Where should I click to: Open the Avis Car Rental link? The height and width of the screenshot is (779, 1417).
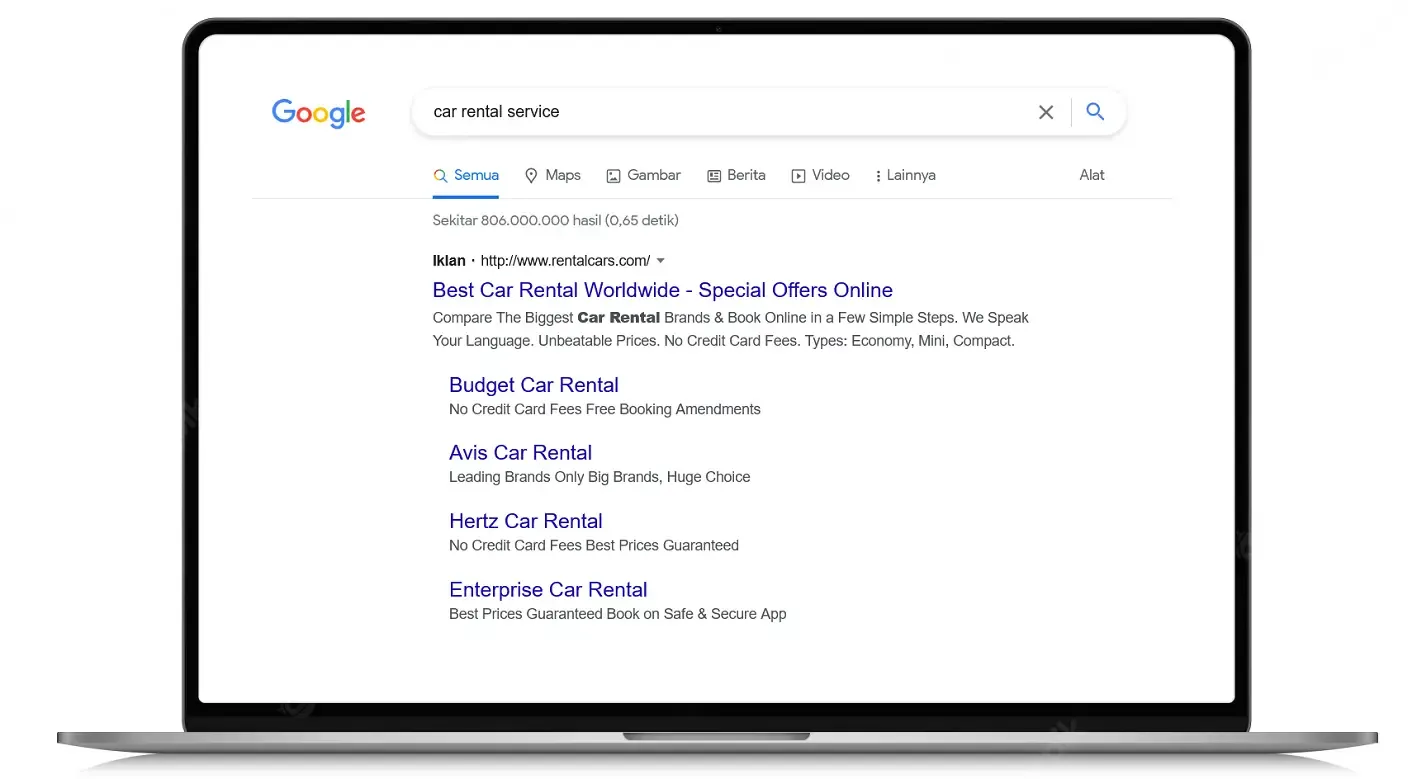click(x=521, y=453)
